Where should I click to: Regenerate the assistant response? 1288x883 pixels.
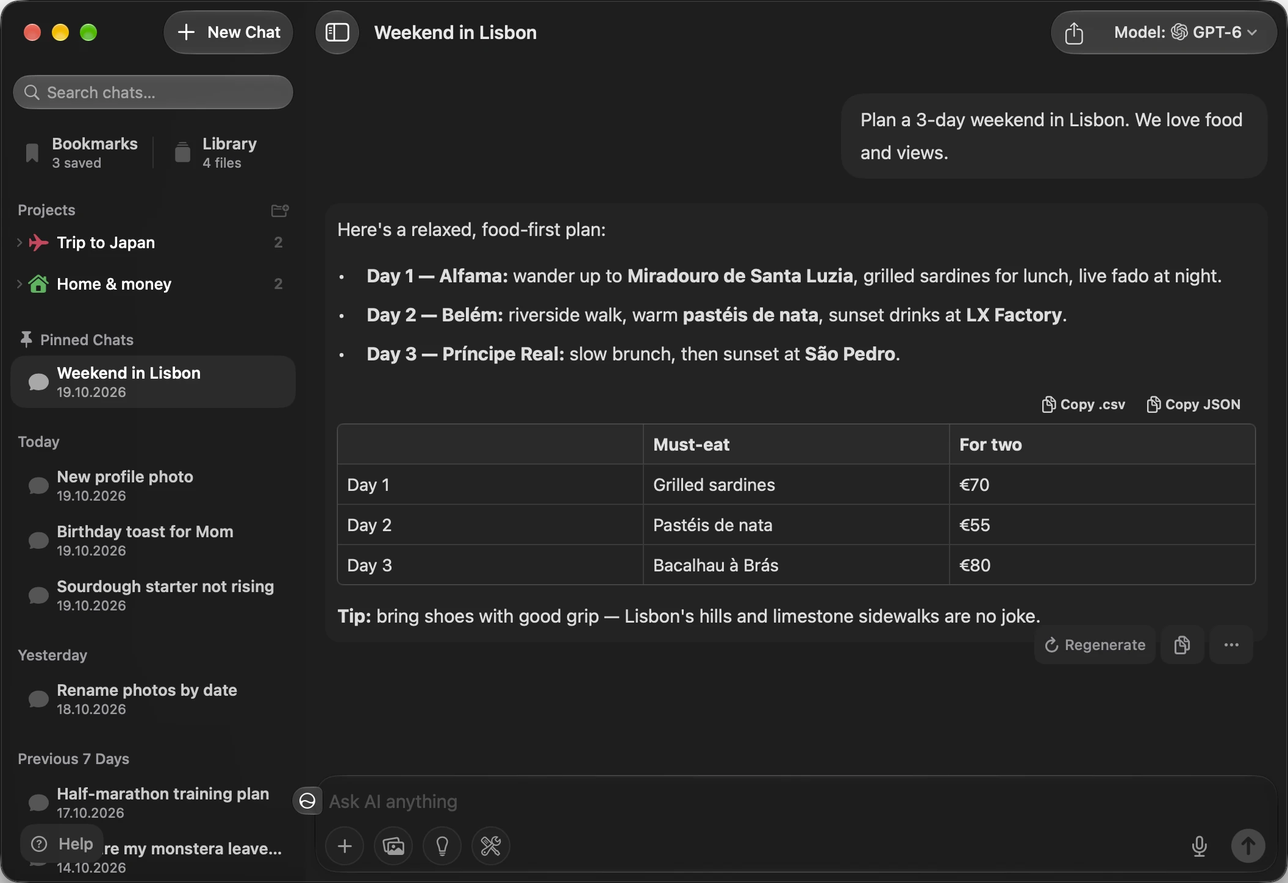1094,645
